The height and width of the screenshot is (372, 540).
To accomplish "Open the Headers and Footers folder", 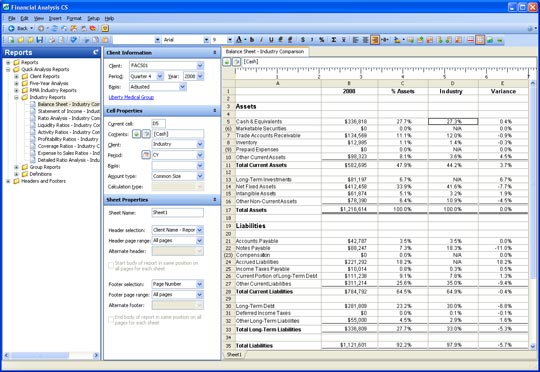I will click(43, 181).
